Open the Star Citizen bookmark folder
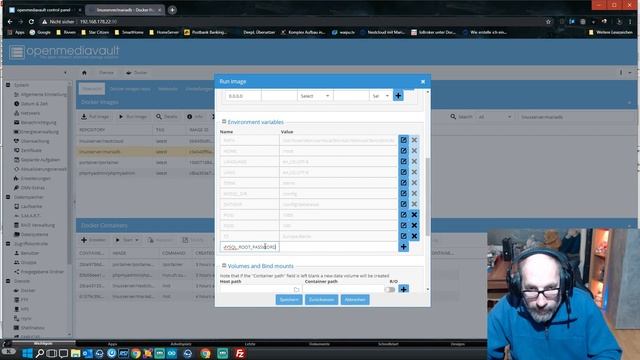The height and width of the screenshot is (360, 640). [95, 32]
